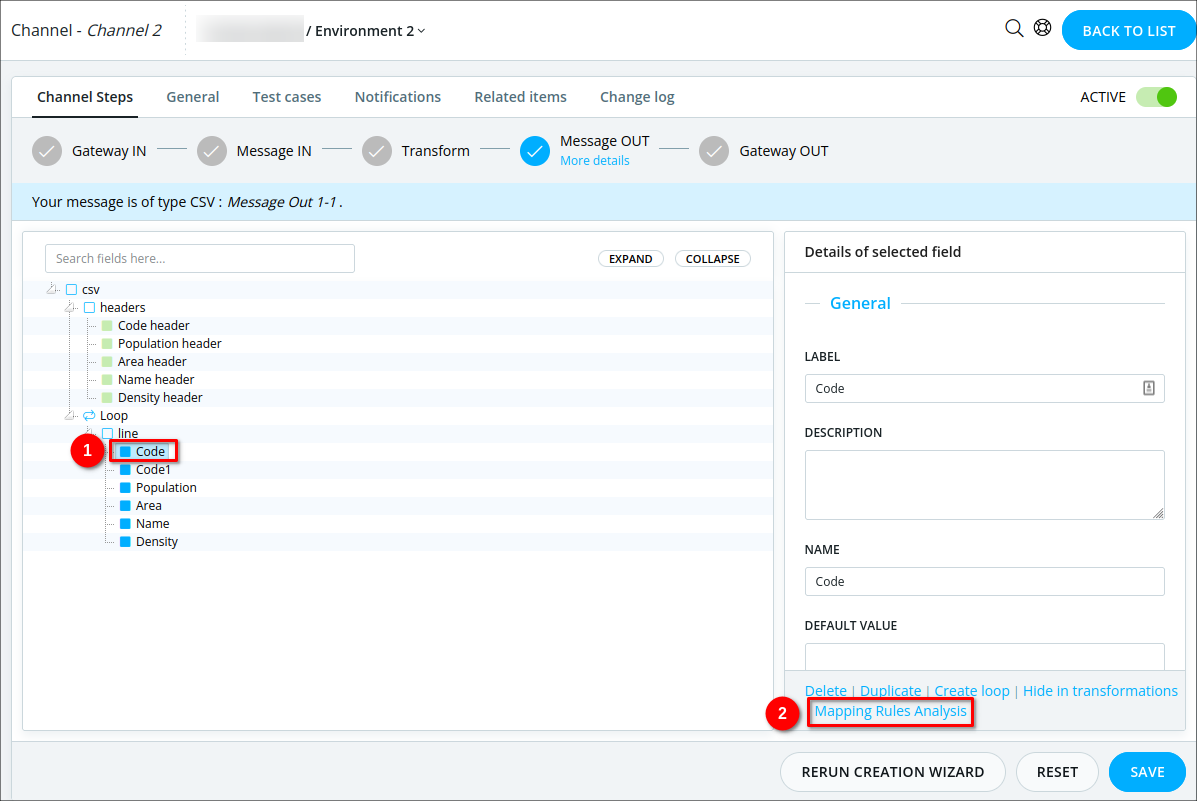Switch to the Channel Steps tab
This screenshot has height=801, width=1197.
(x=85, y=97)
